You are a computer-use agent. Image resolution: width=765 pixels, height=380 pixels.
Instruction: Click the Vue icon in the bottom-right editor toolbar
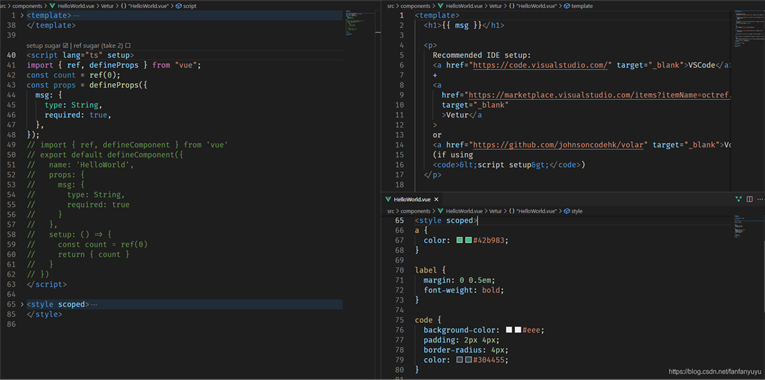pos(739,199)
